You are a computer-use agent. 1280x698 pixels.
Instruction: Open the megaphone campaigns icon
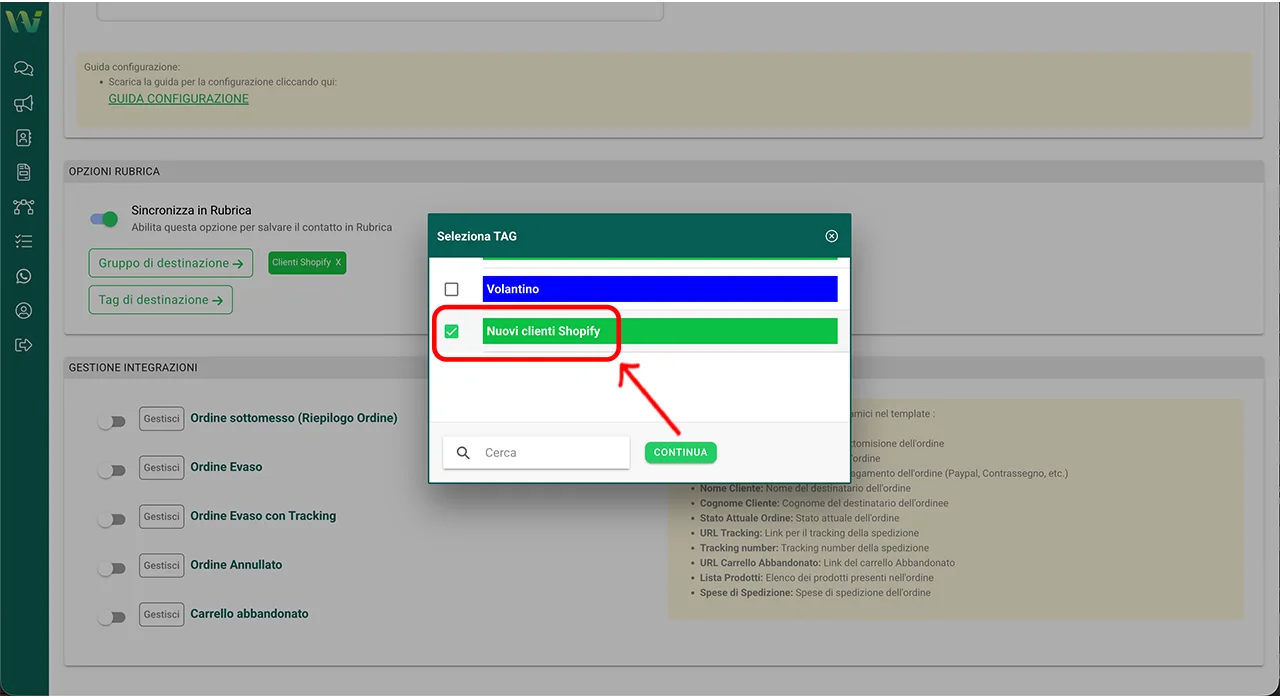(x=24, y=104)
